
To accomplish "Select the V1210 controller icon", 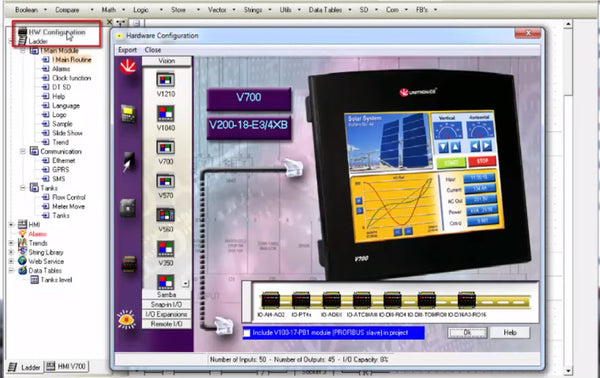I will pos(165,80).
